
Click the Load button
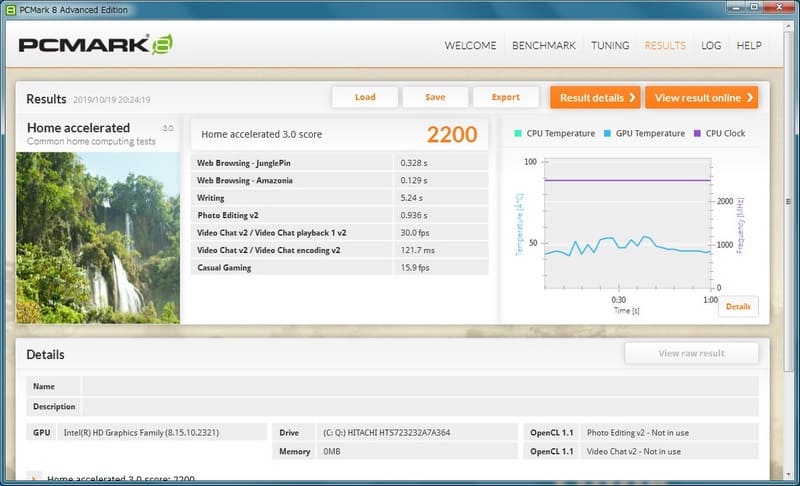pyautogui.click(x=365, y=97)
